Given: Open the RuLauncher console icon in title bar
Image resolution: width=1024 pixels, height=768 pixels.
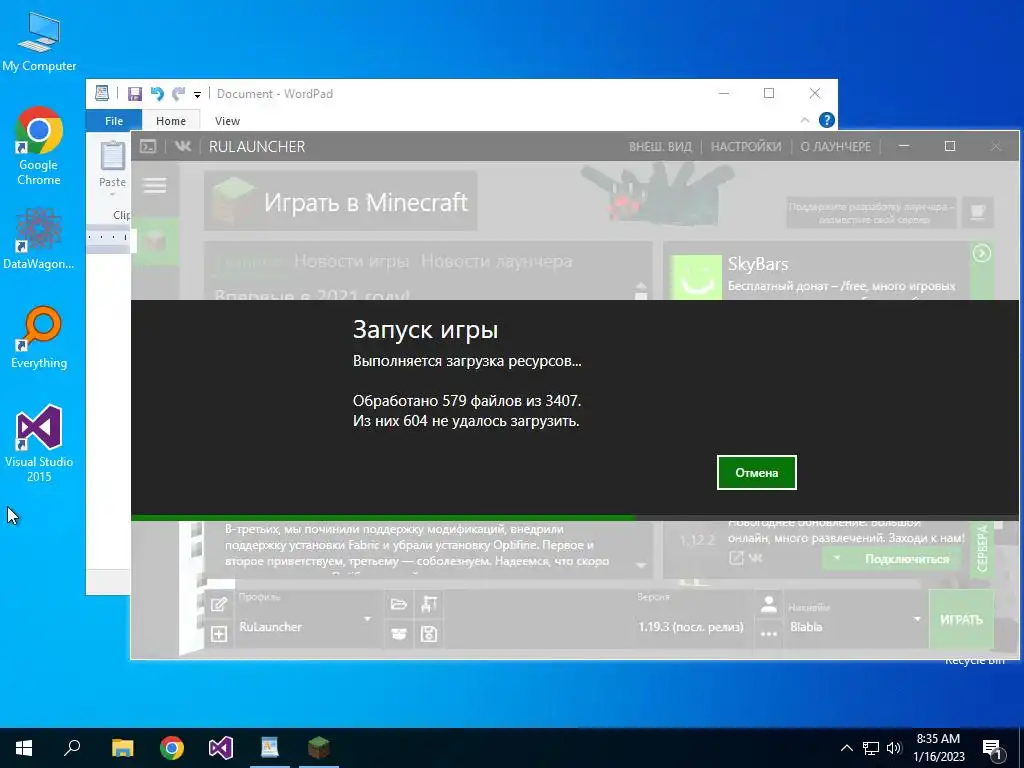Looking at the screenshot, I should click(x=148, y=146).
